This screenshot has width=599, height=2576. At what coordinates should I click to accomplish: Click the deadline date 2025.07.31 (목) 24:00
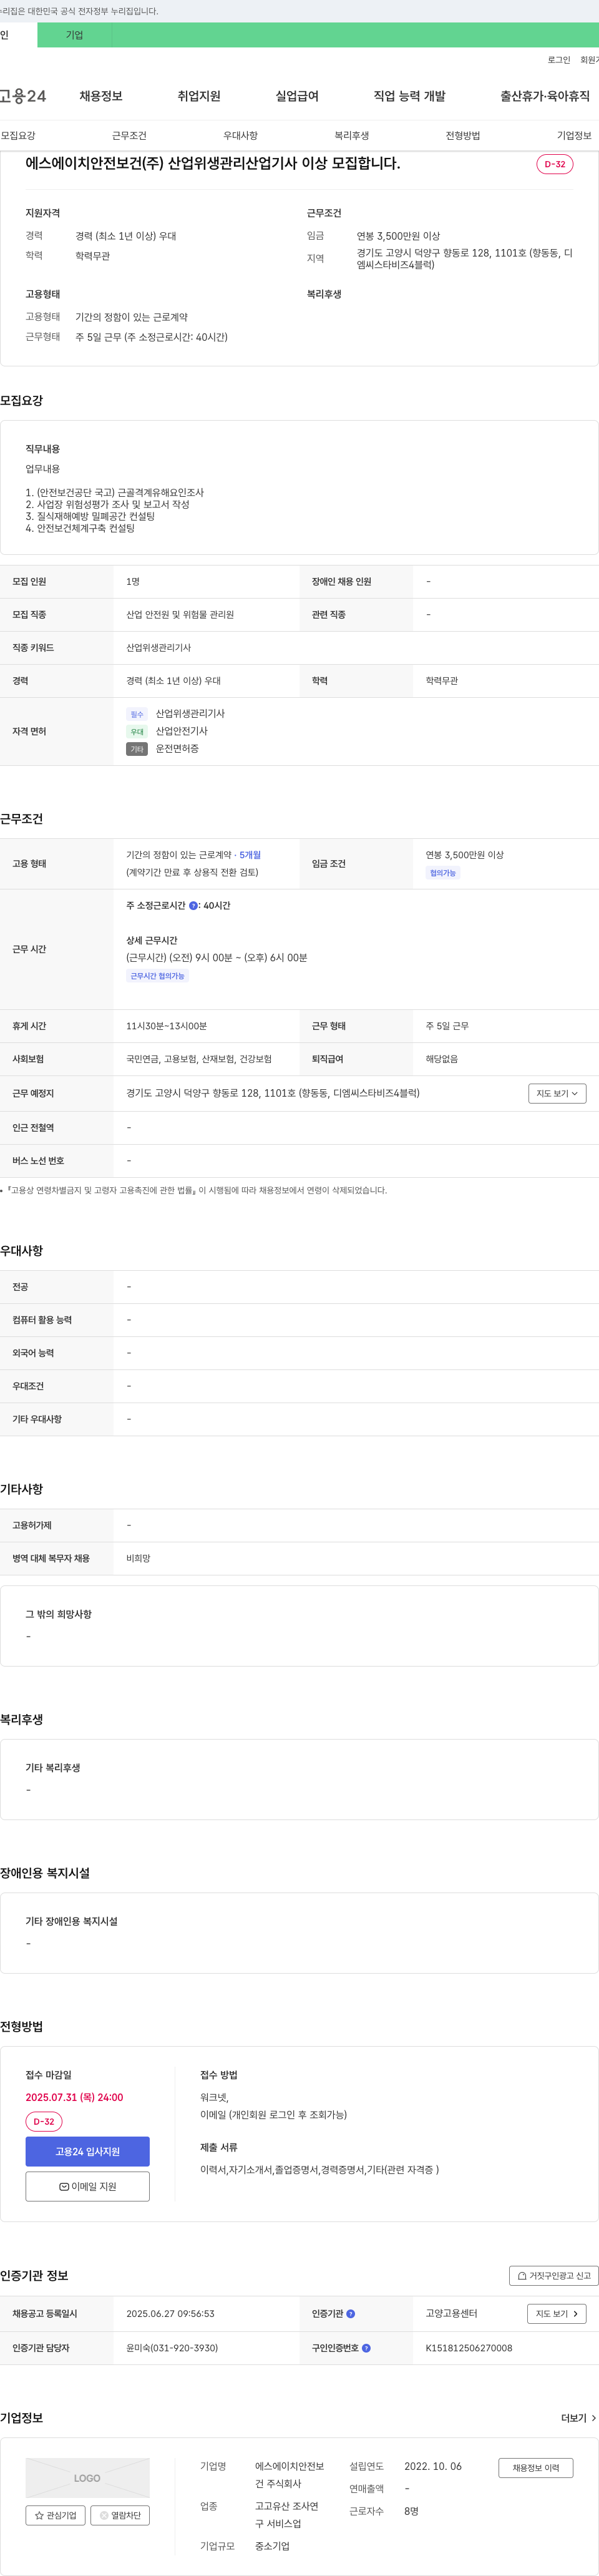tap(75, 2097)
